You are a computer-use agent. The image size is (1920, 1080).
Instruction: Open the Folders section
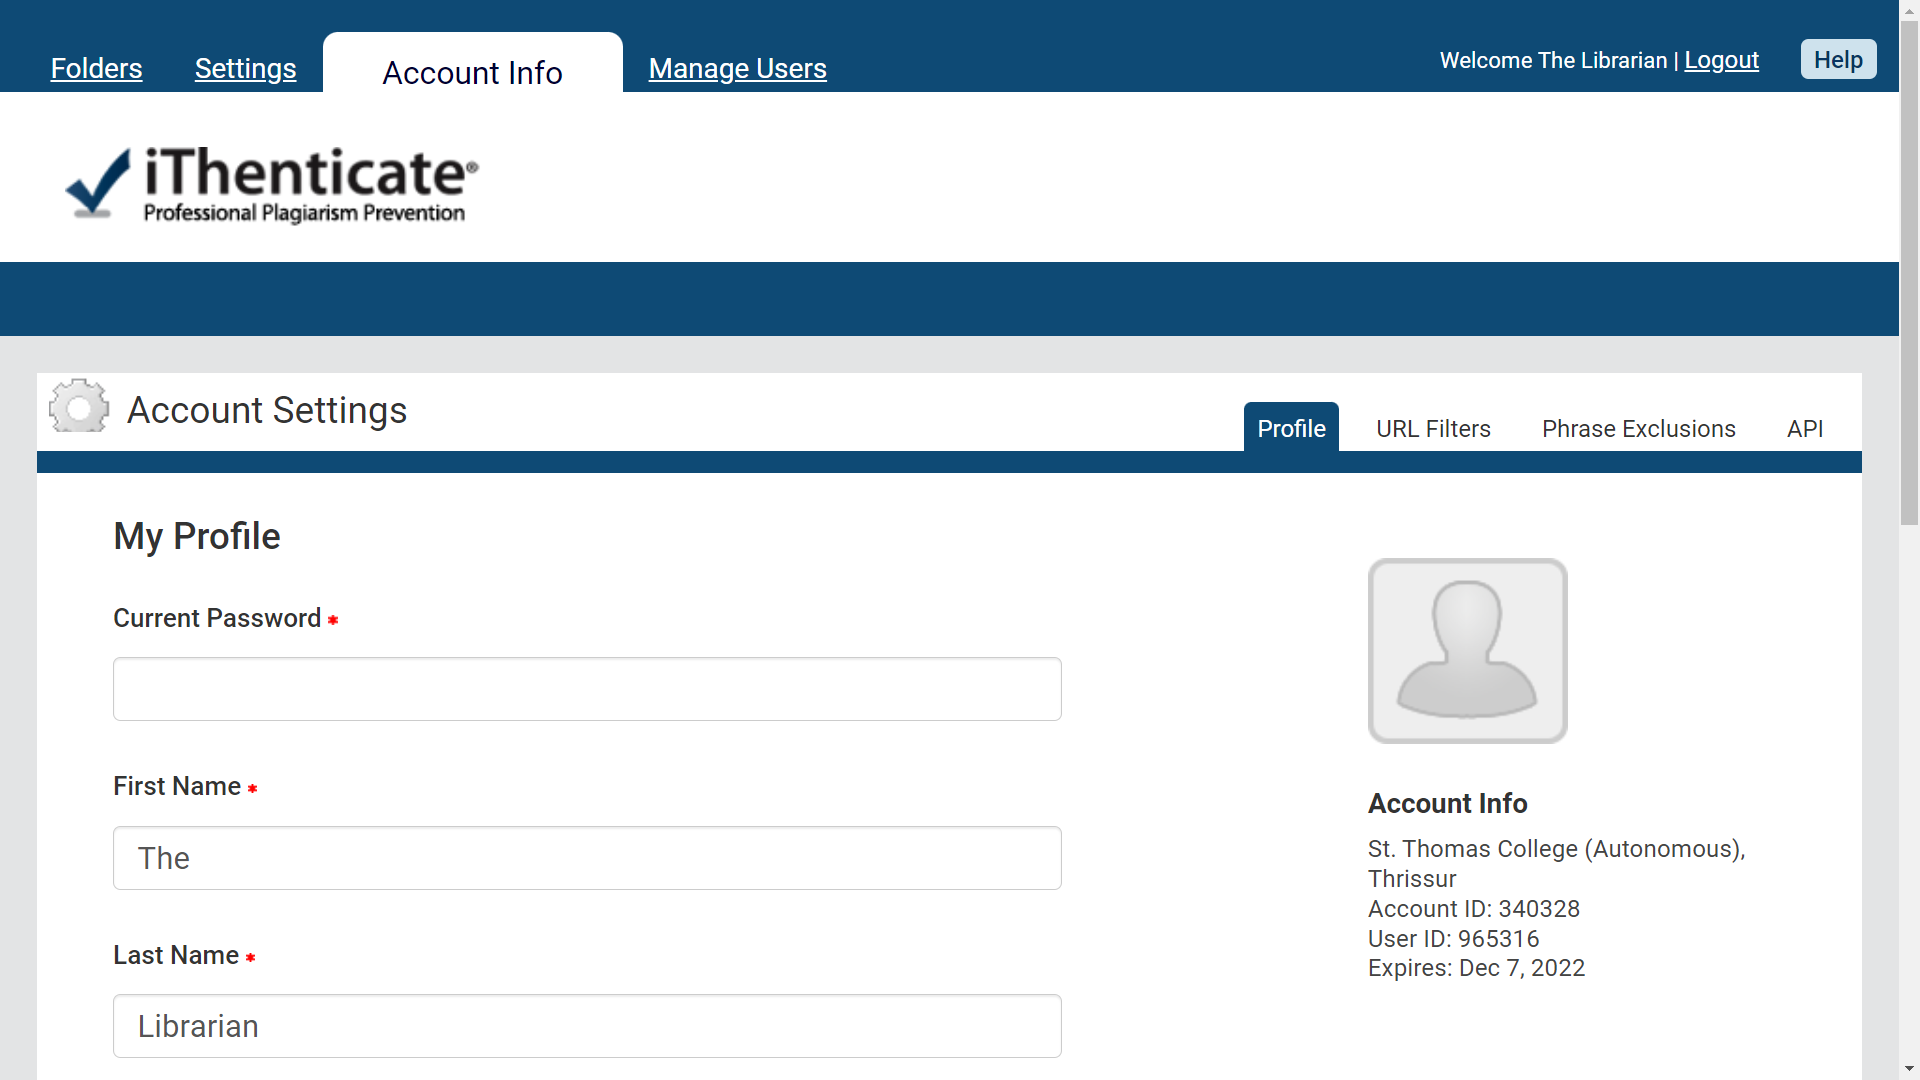96,68
